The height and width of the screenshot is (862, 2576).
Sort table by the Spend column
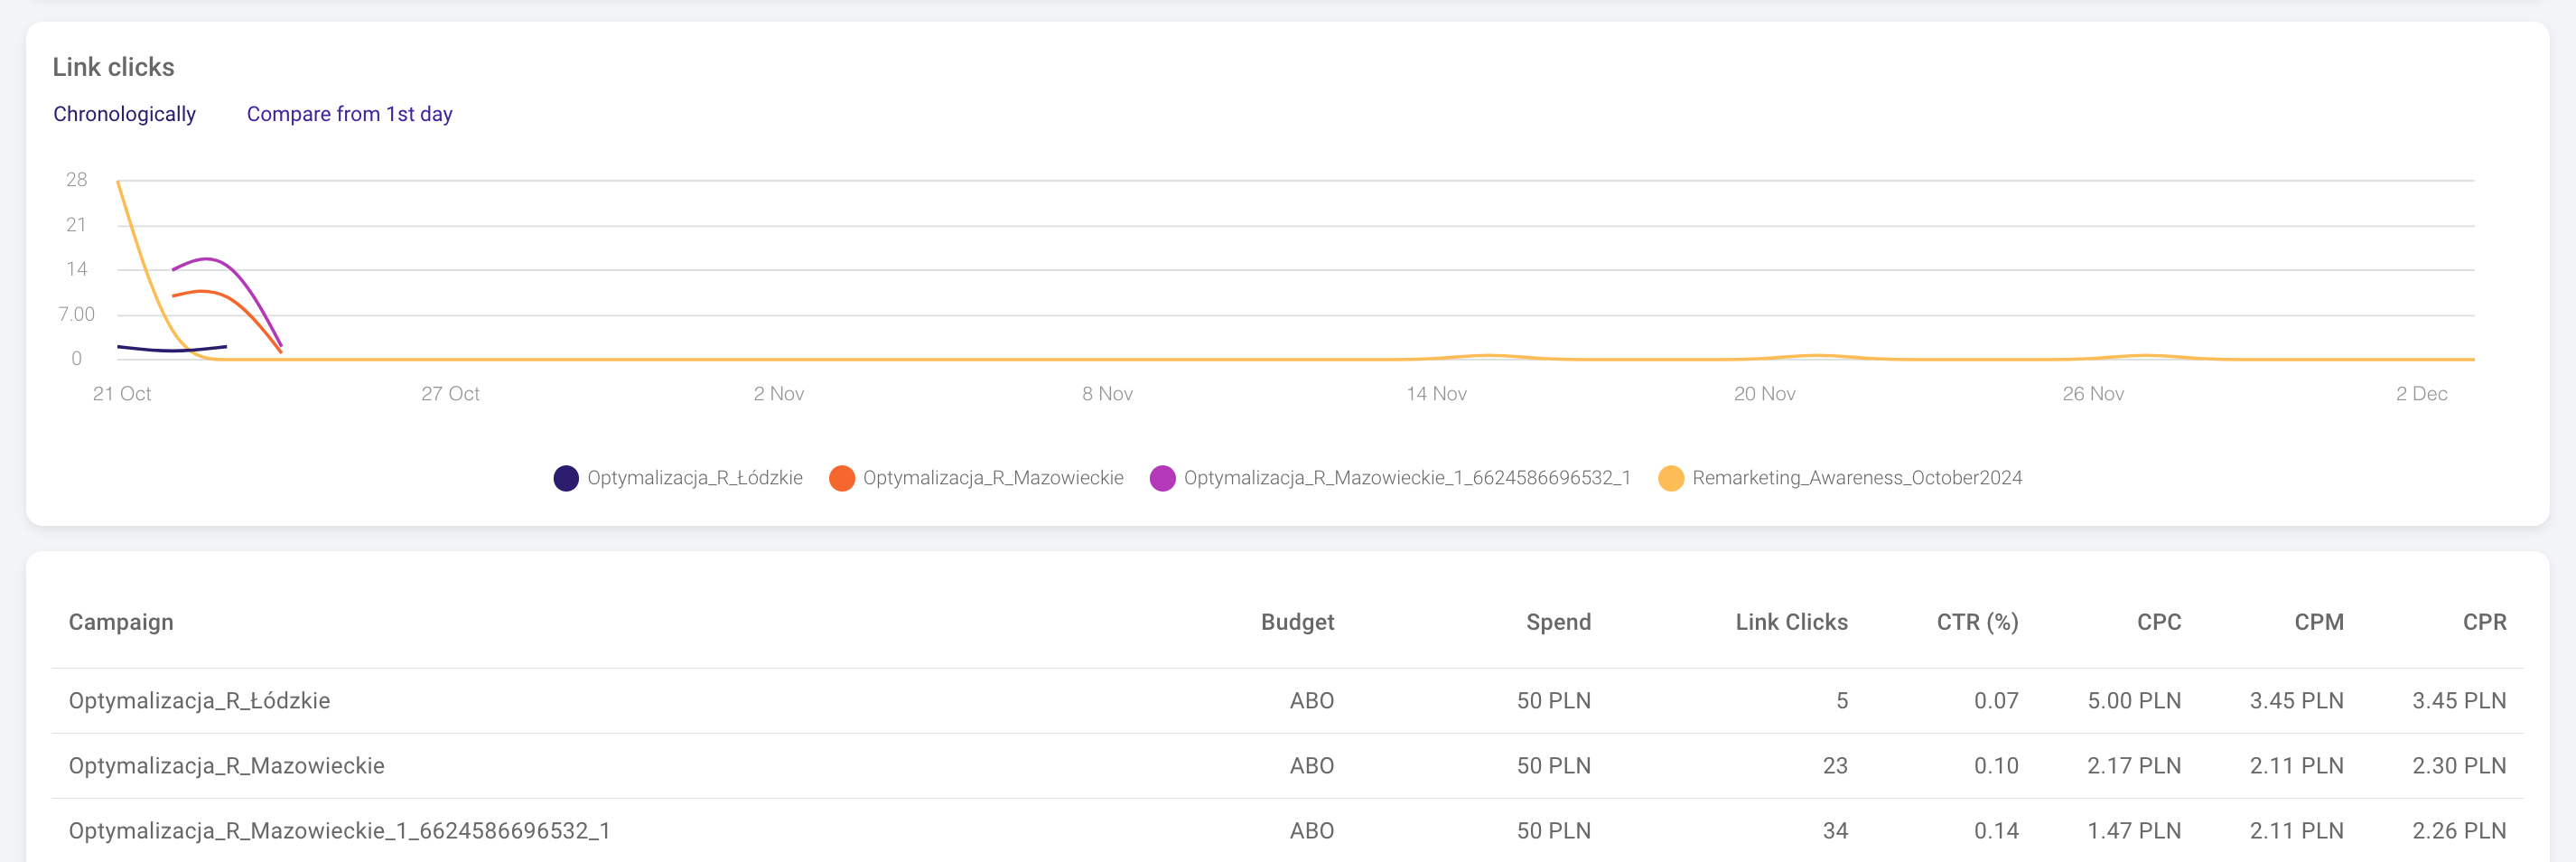coord(1557,622)
